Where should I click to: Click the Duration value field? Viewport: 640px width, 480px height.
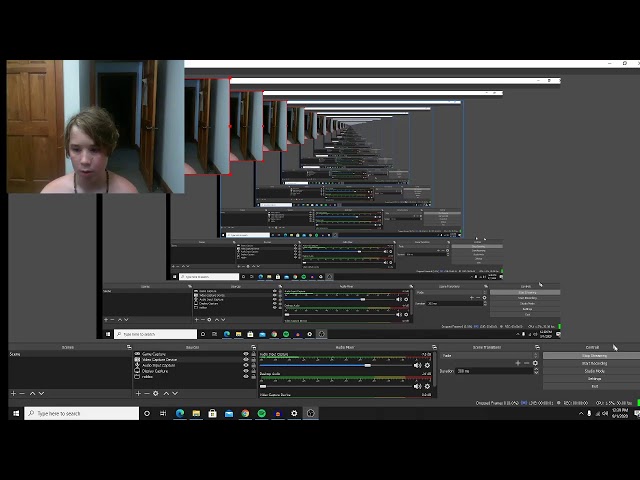[x=494, y=371]
